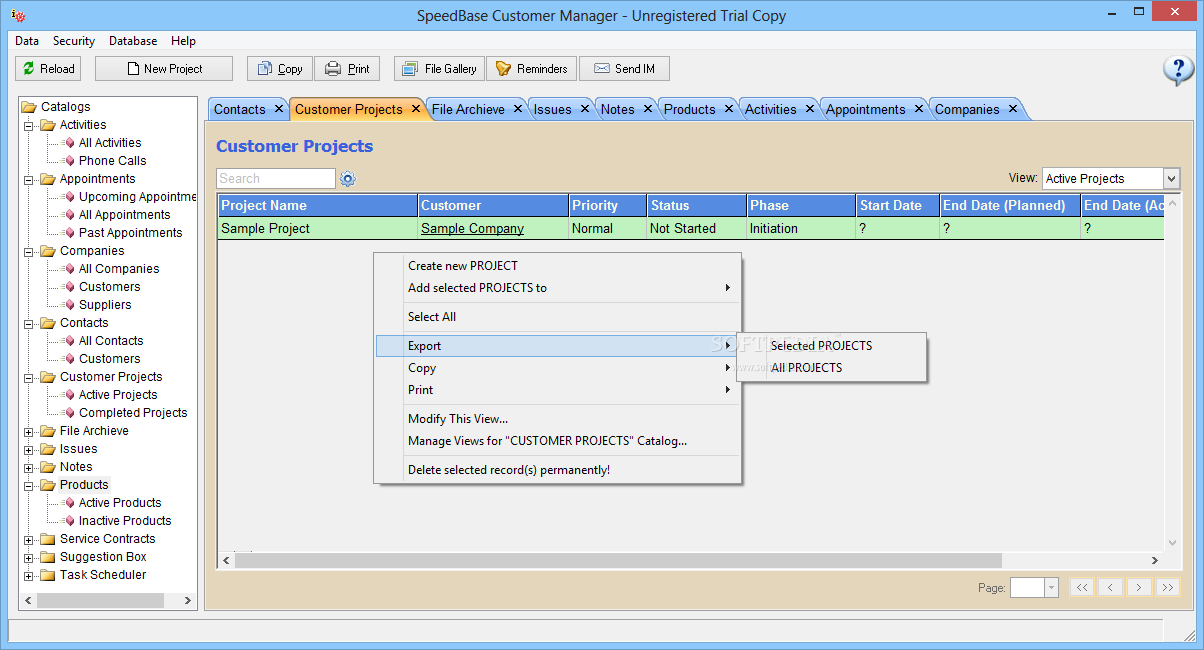Click the Reload toolbar button

(x=48, y=69)
